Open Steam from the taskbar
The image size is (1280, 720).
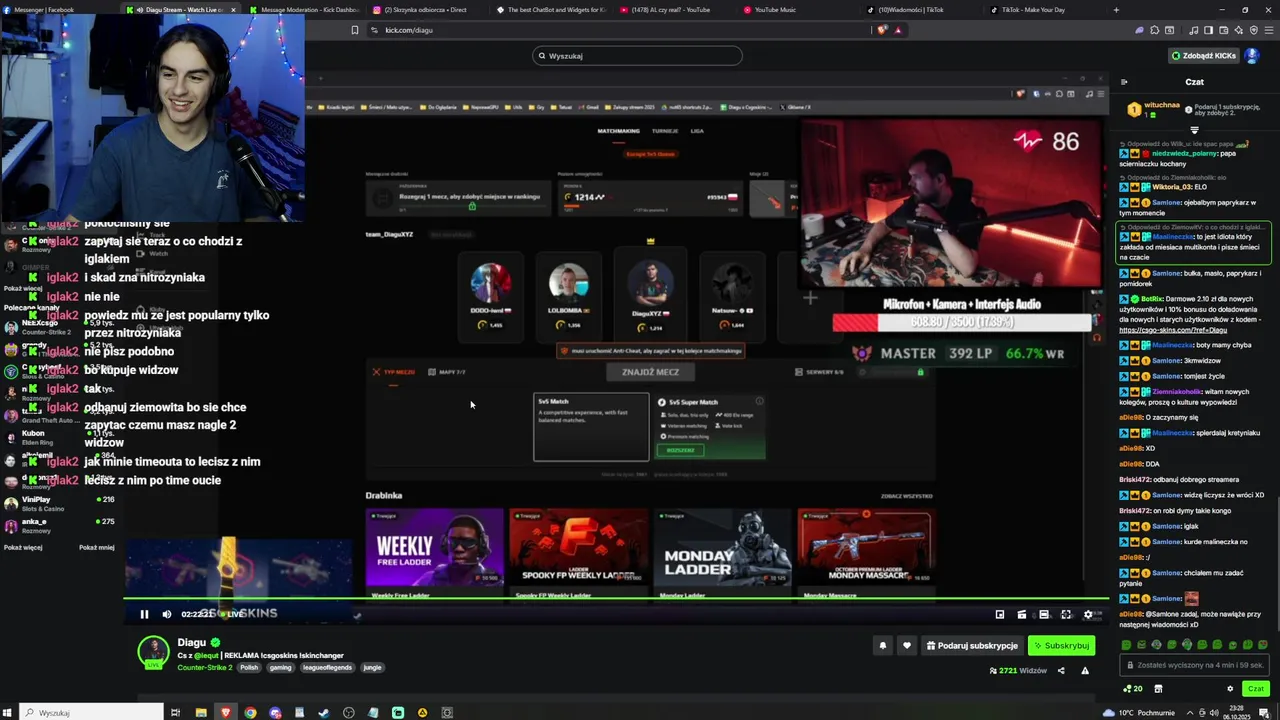[323, 712]
